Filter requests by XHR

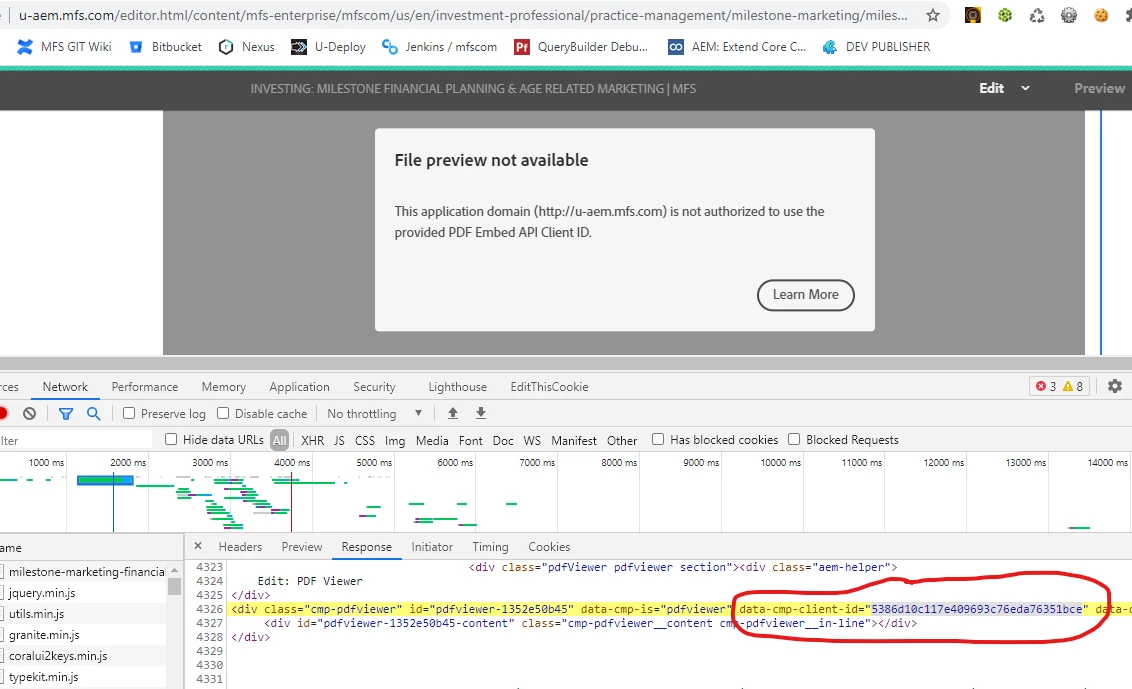coord(313,441)
